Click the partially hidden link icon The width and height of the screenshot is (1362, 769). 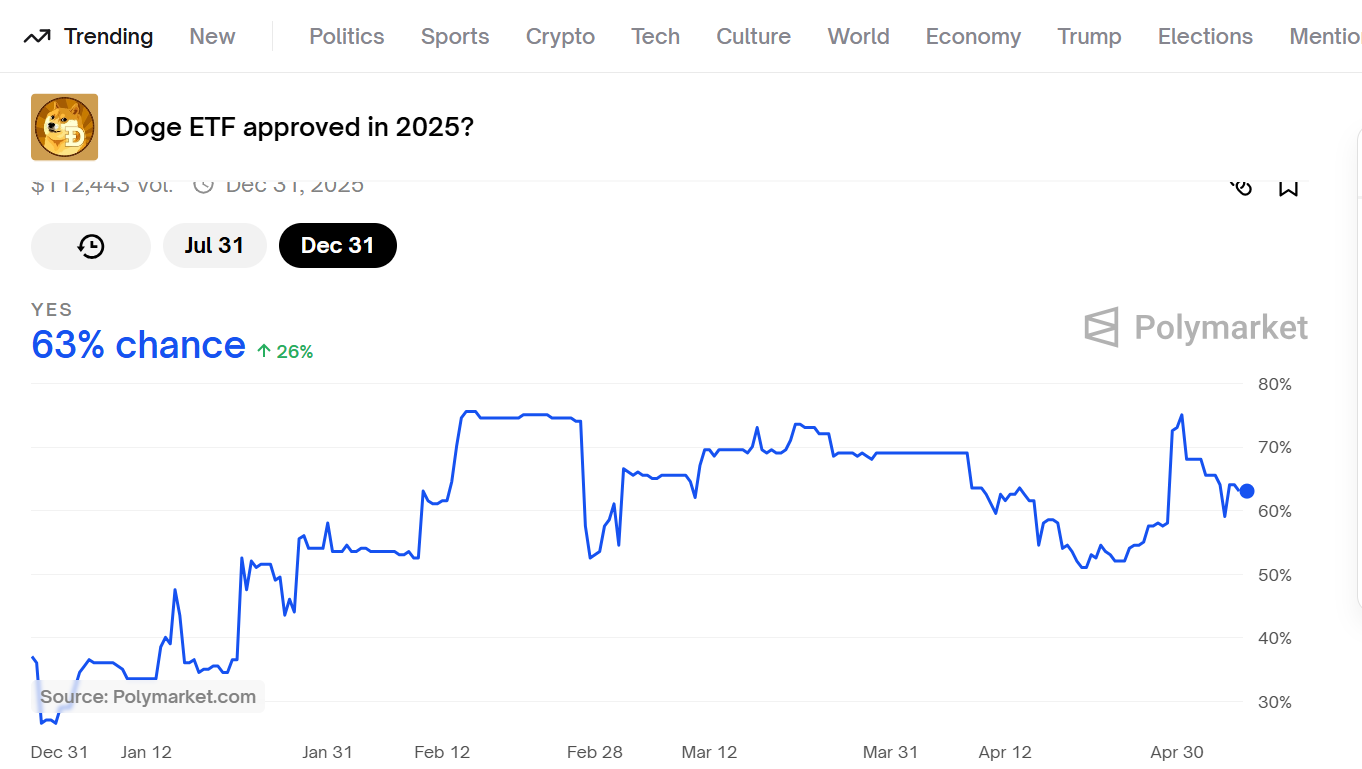coord(1241,187)
